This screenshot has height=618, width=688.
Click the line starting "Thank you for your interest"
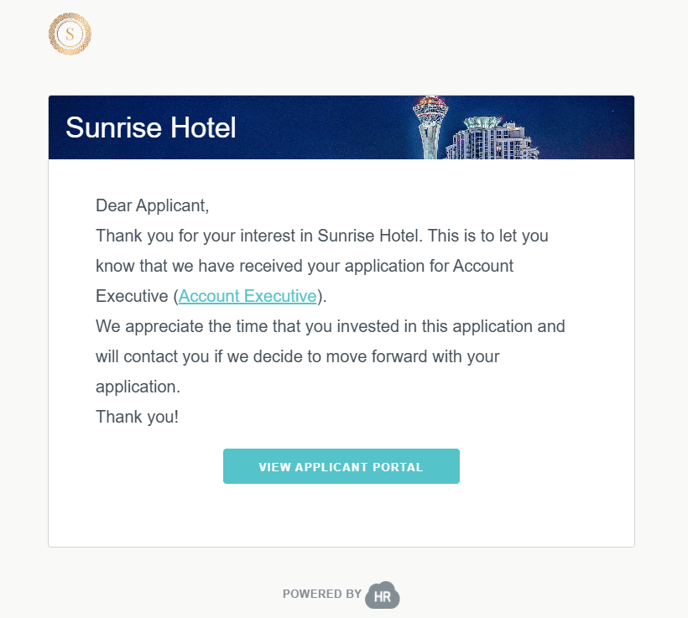pos(322,236)
